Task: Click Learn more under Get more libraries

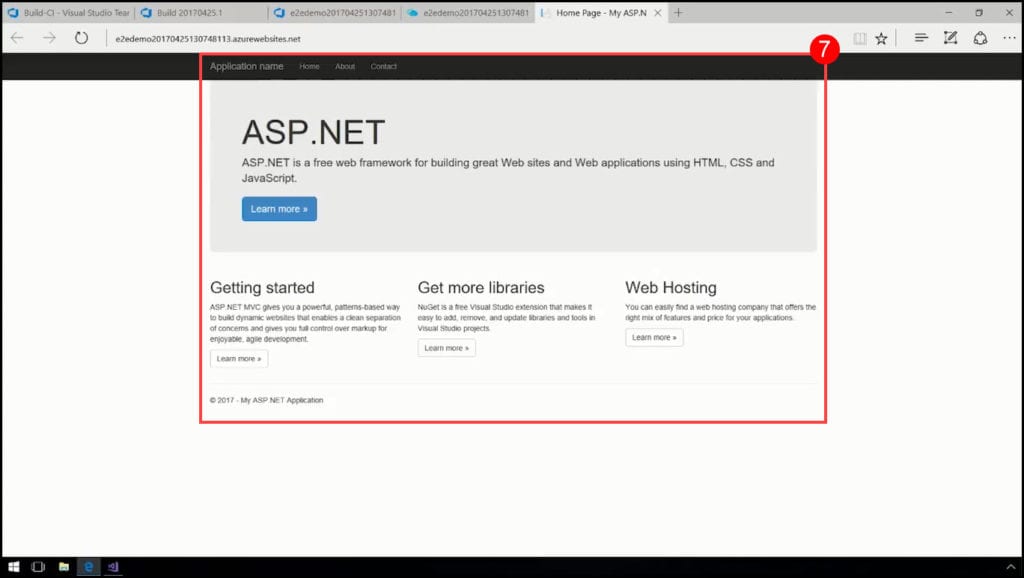Action: click(447, 348)
